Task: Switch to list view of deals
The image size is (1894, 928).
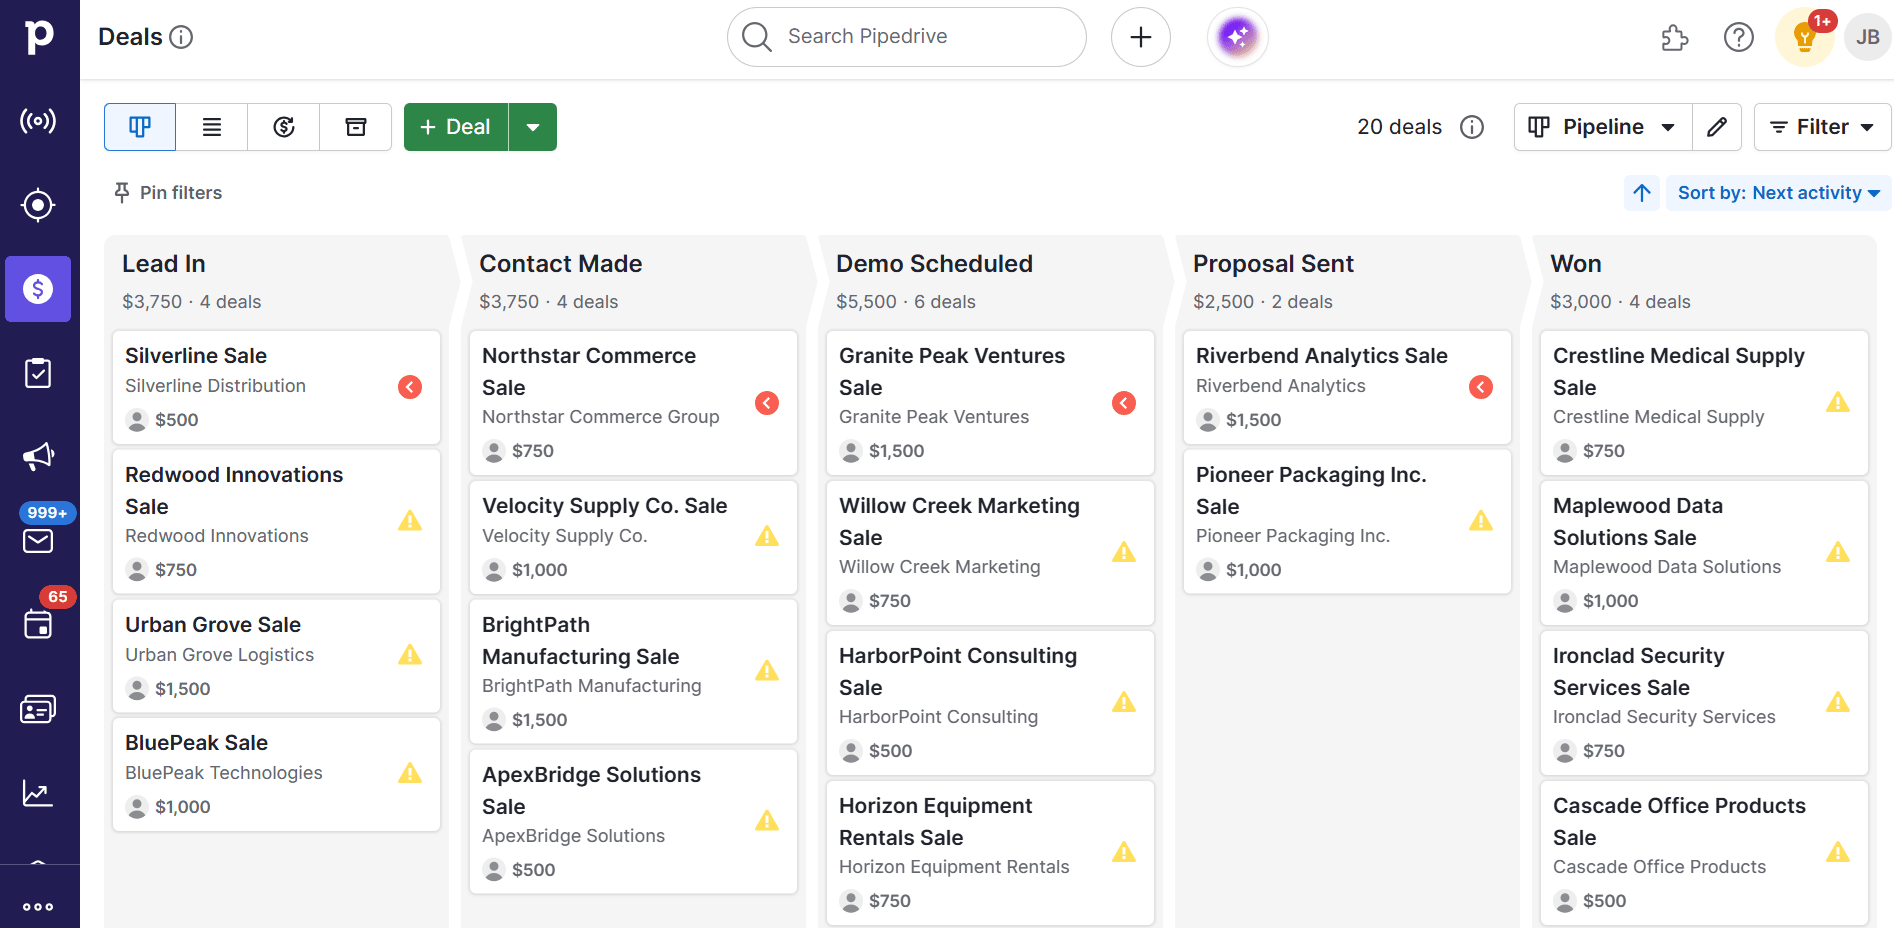Action: pyautogui.click(x=211, y=127)
